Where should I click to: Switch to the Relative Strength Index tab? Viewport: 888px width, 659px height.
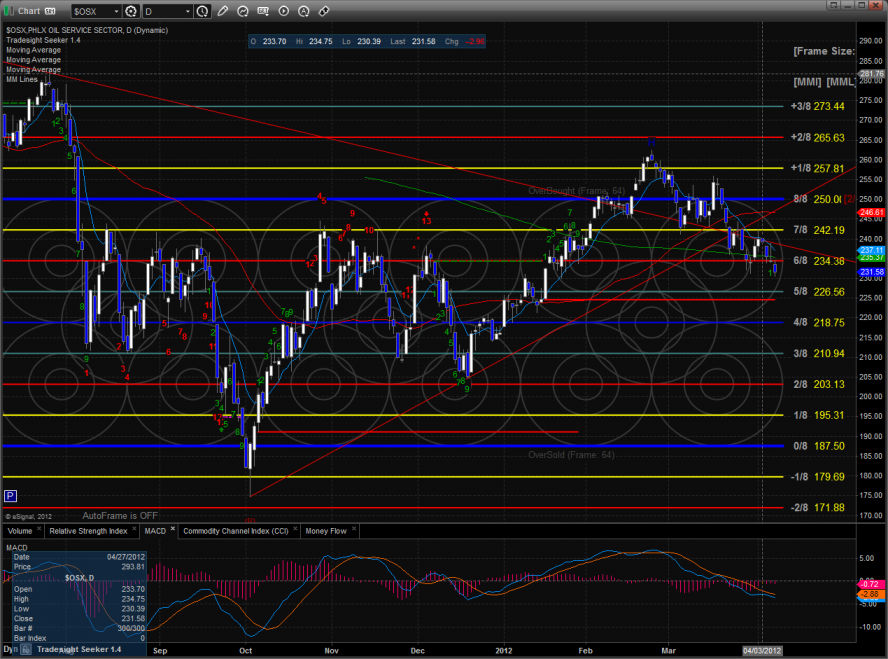88,530
